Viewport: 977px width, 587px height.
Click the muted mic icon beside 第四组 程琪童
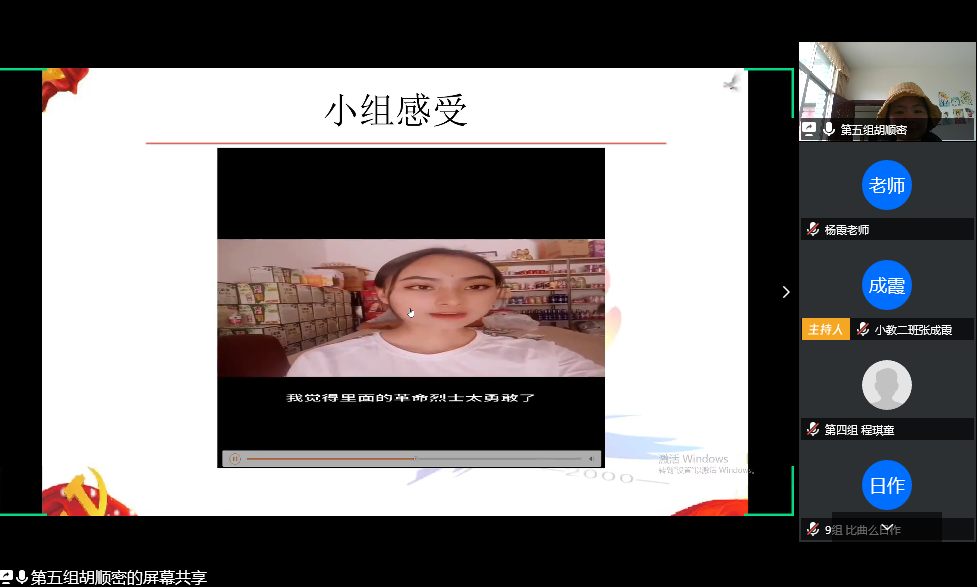pyautogui.click(x=813, y=429)
